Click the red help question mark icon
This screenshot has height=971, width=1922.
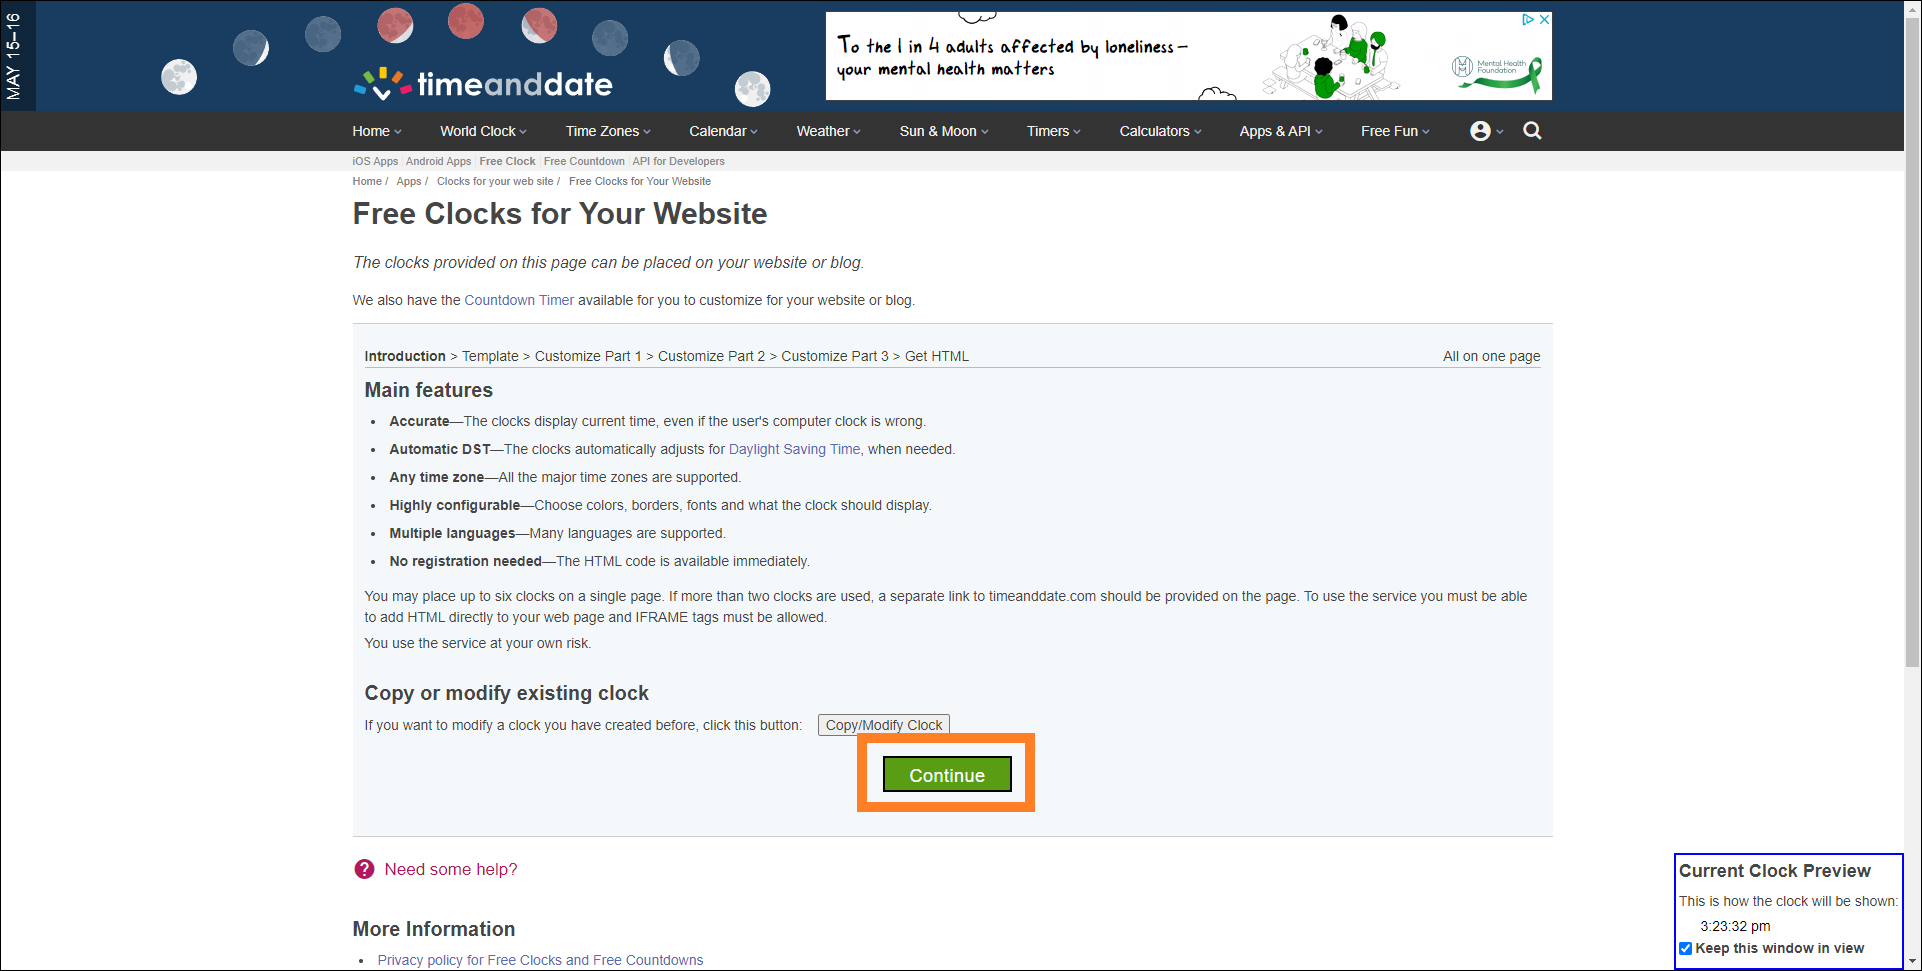[364, 869]
